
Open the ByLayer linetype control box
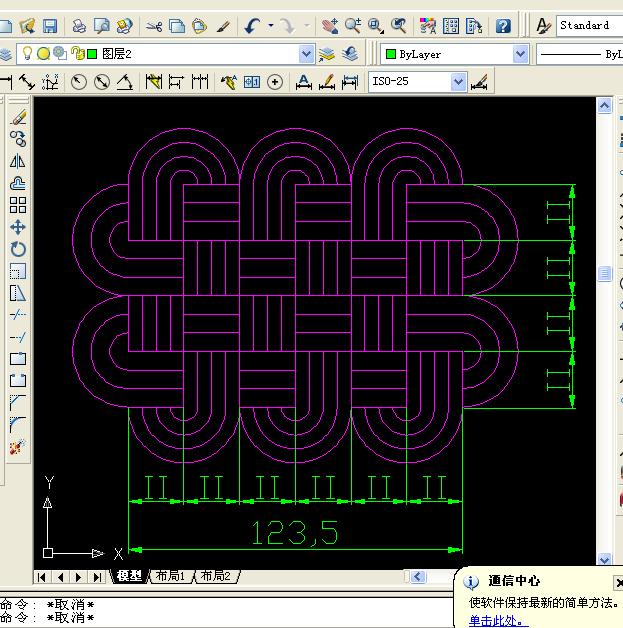coord(579,54)
